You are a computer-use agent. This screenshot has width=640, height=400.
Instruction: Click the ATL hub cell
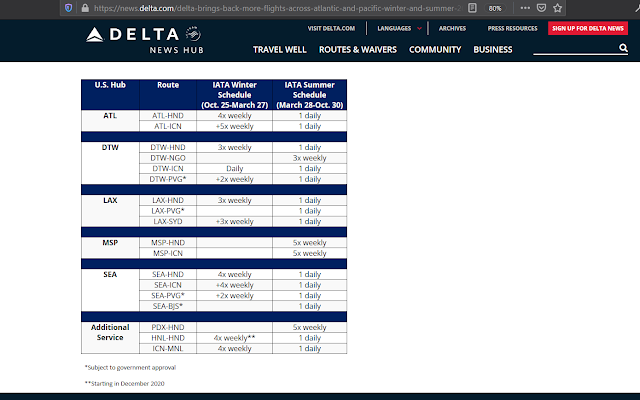coord(110,121)
